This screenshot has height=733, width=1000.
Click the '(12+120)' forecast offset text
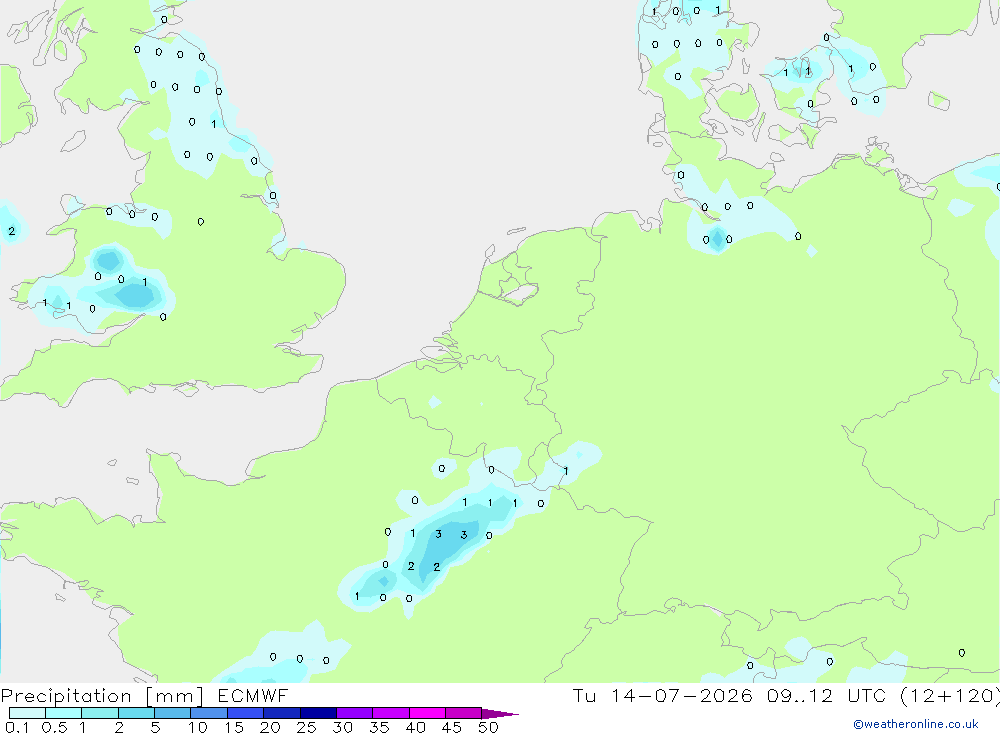coord(949,695)
